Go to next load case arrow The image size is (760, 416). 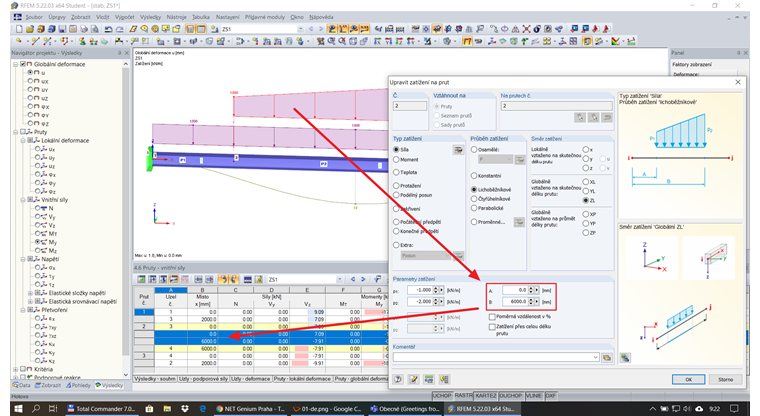[320, 29]
